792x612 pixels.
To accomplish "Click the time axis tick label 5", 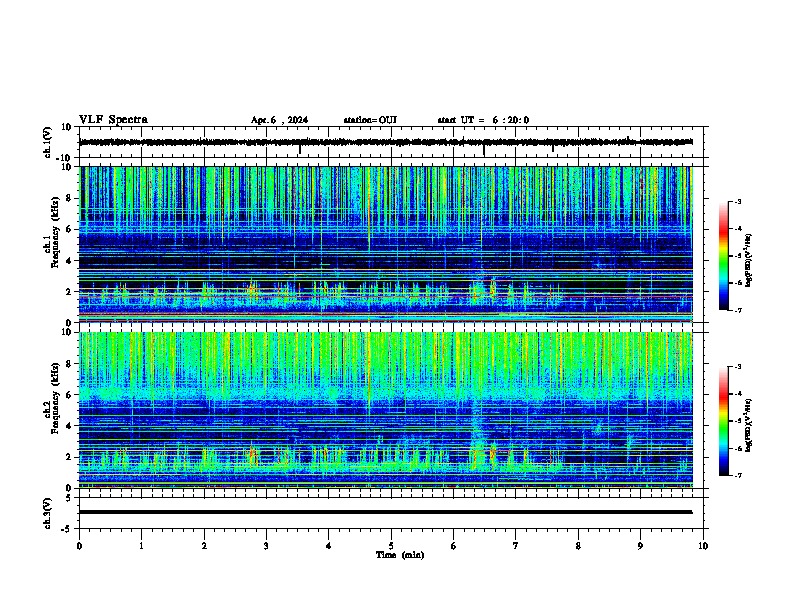I will click(391, 546).
